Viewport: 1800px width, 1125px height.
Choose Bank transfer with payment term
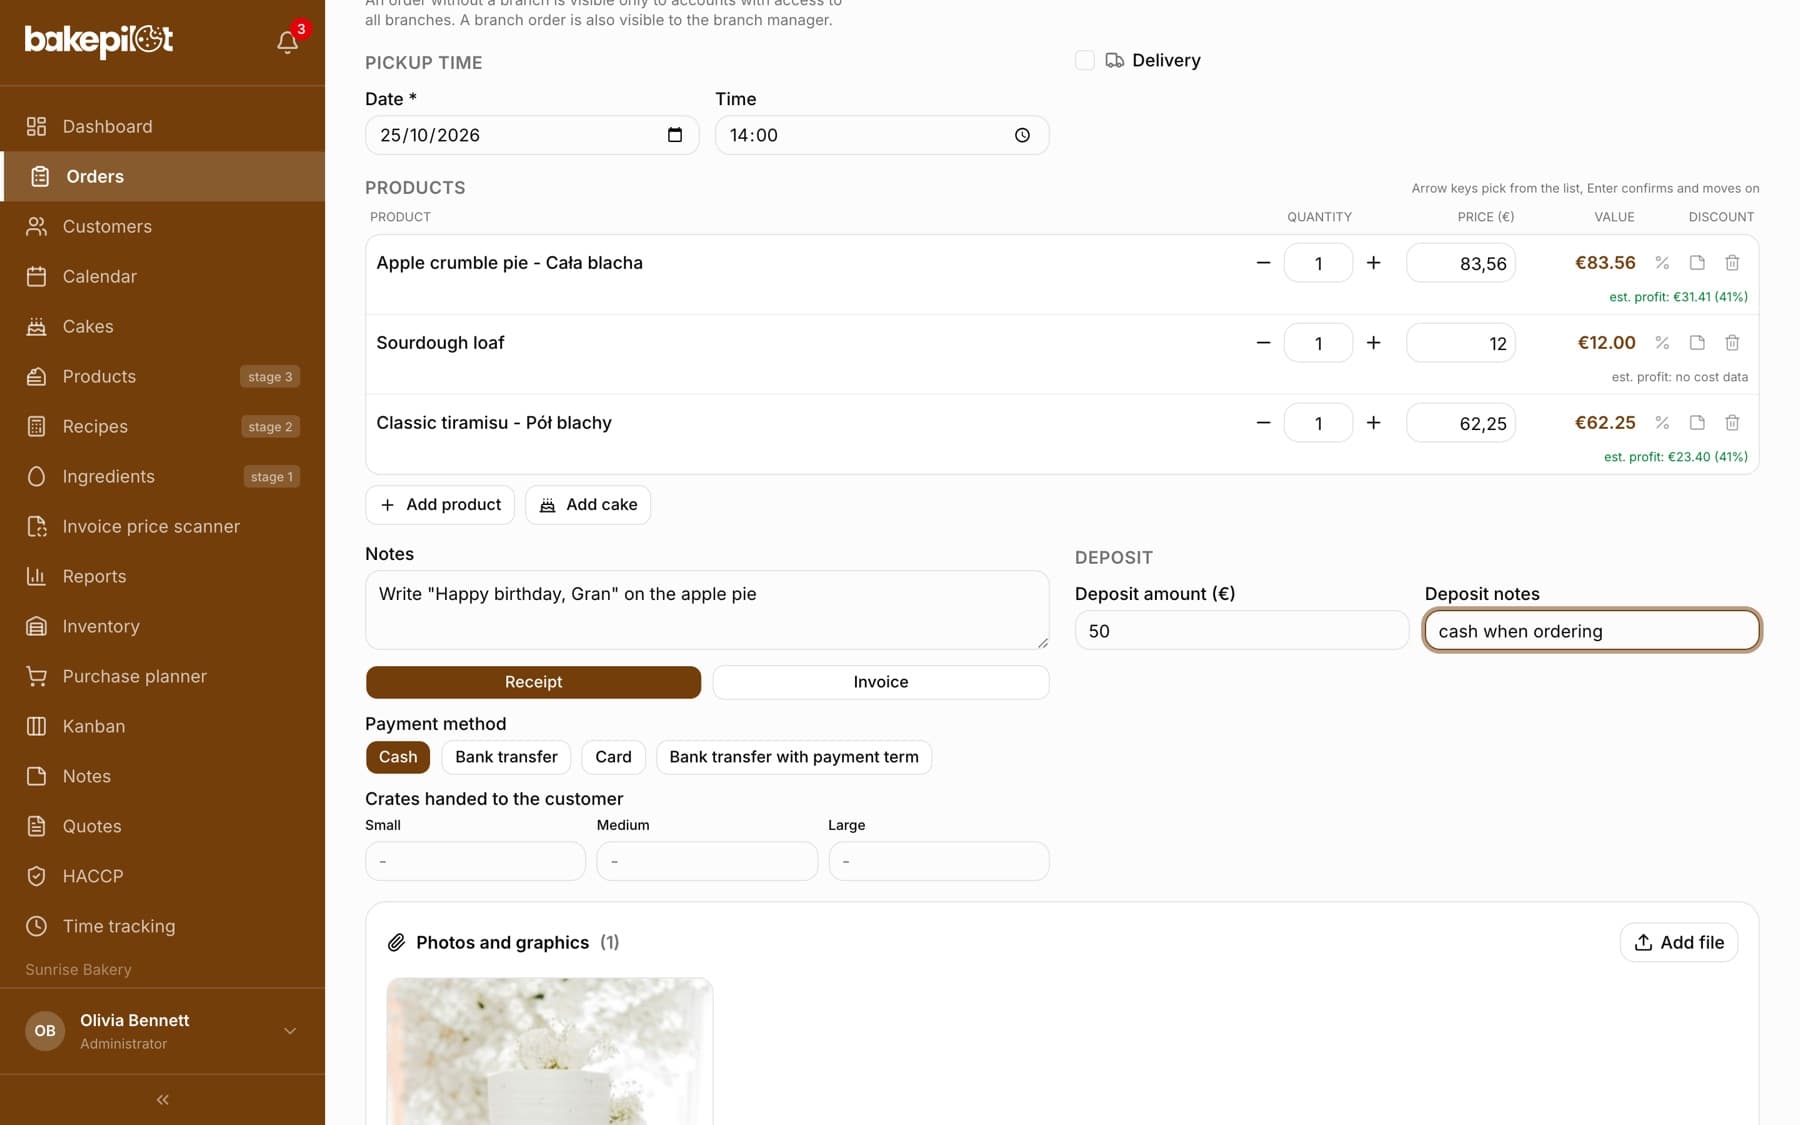794,757
